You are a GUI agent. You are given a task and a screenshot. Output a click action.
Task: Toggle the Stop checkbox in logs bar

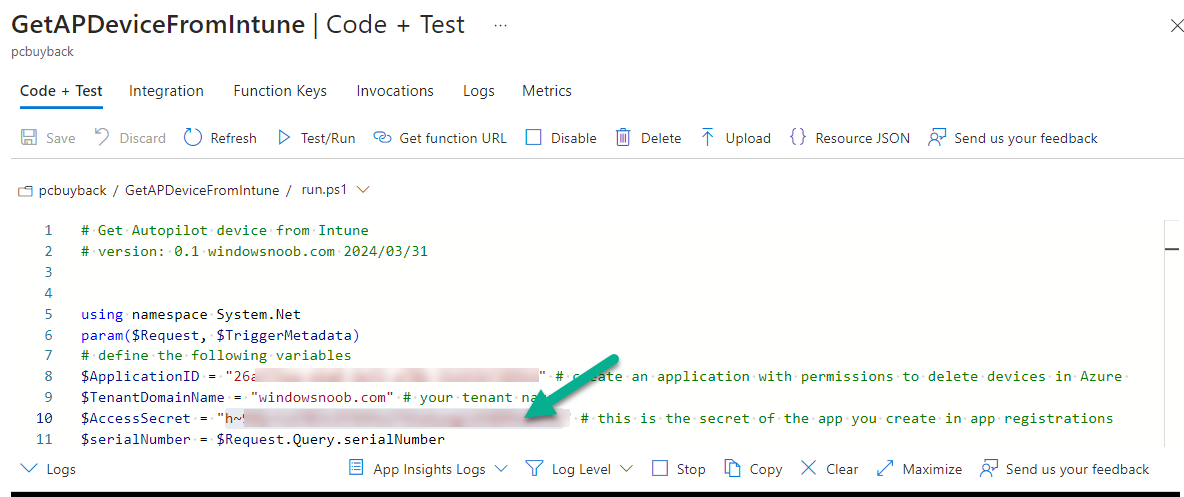[660, 468]
